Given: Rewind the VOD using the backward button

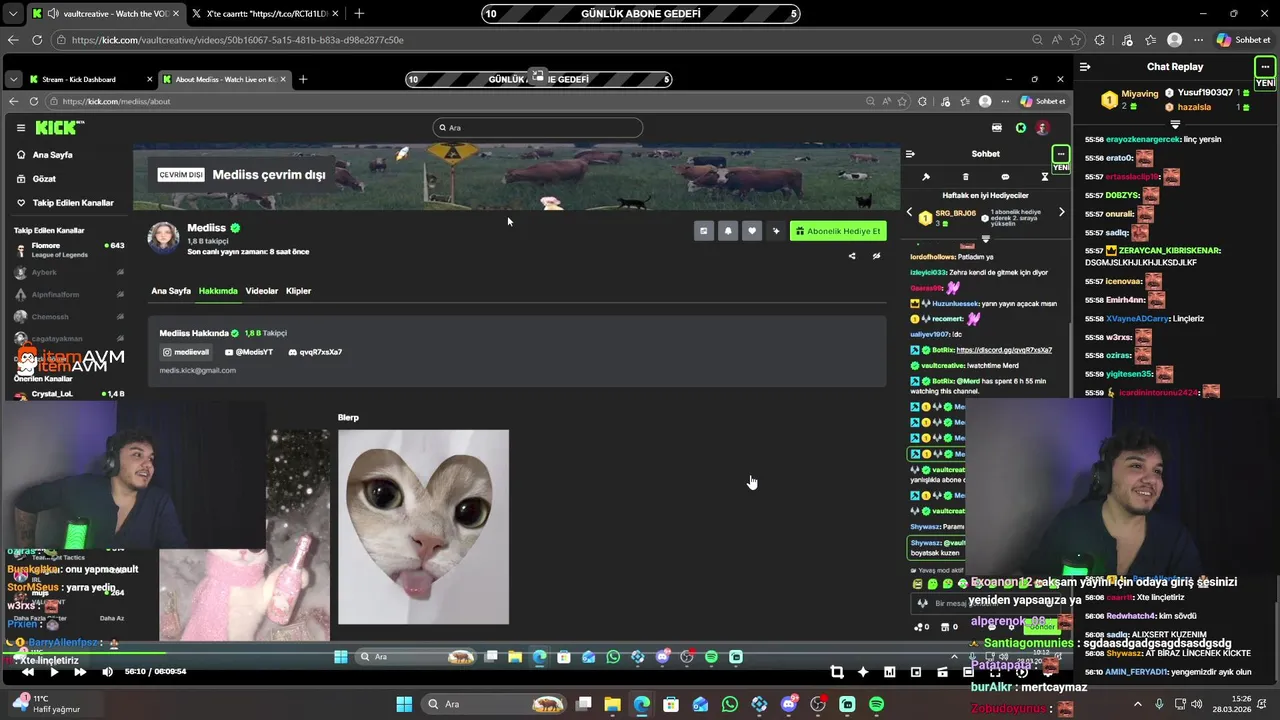Looking at the screenshot, I should pyautogui.click(x=28, y=672).
